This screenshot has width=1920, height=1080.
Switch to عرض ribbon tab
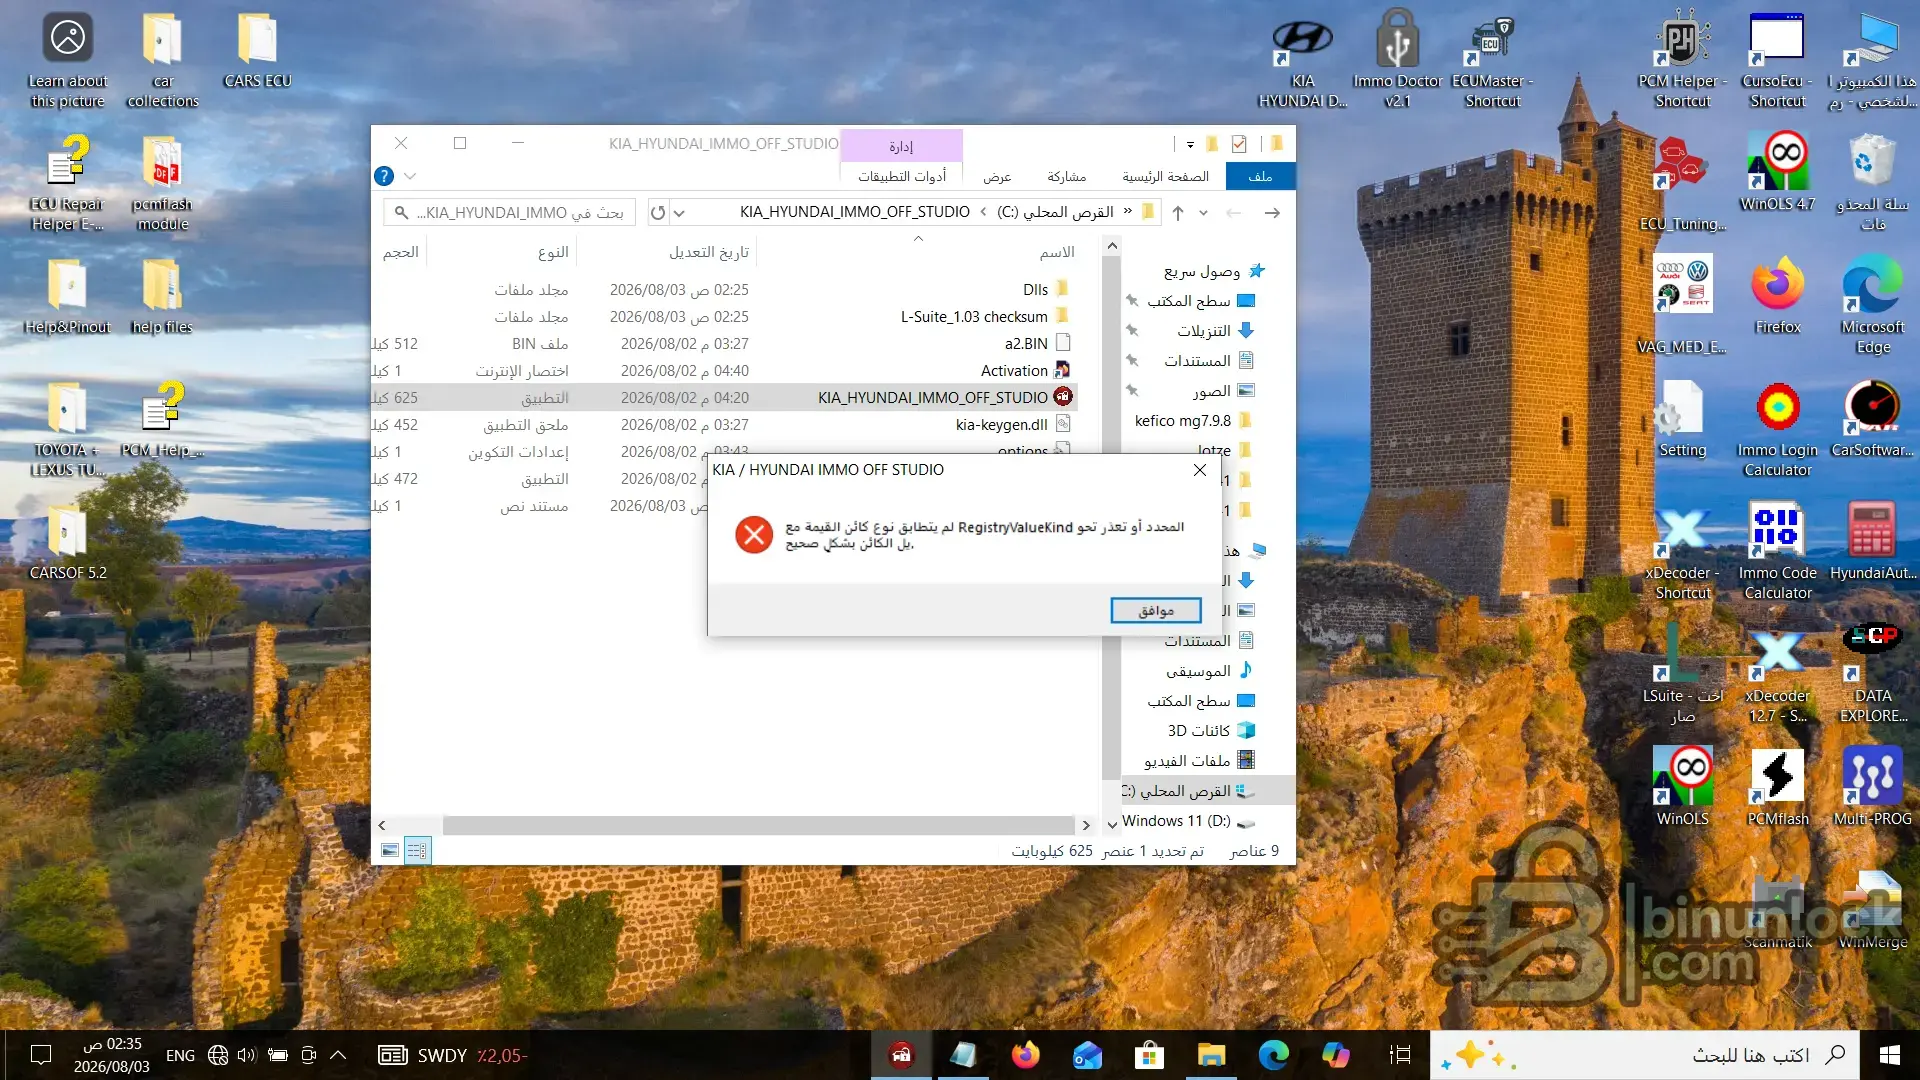click(x=996, y=176)
